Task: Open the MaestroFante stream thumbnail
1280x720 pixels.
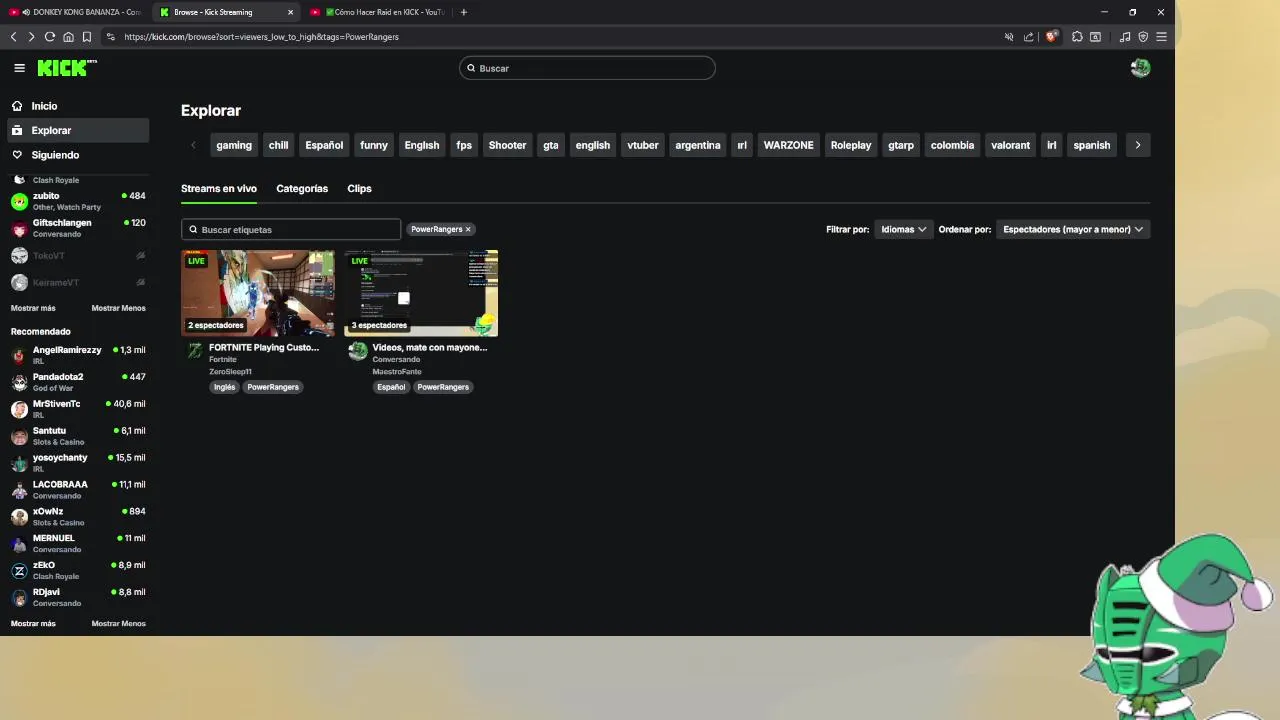Action: click(x=421, y=293)
